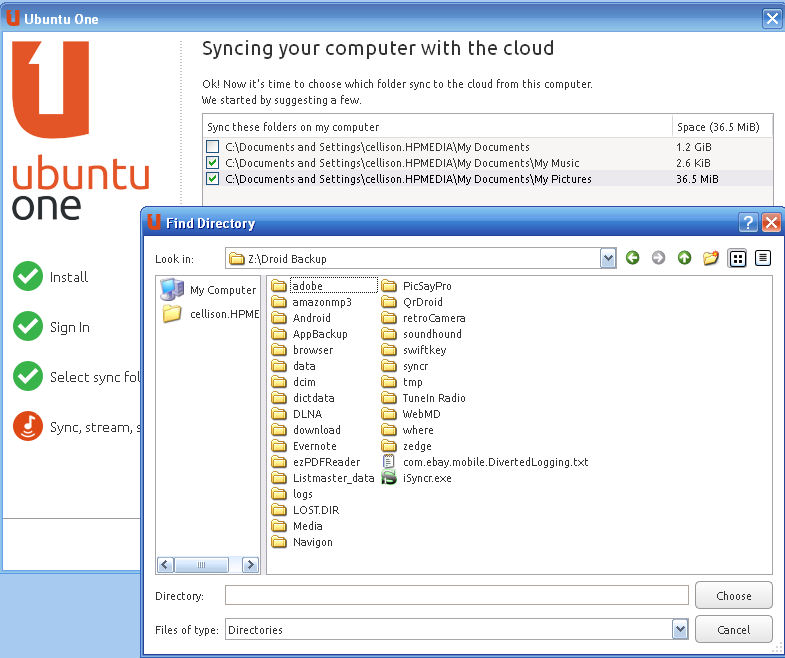Select the Evernote folder
The image size is (785, 658).
coord(304,446)
